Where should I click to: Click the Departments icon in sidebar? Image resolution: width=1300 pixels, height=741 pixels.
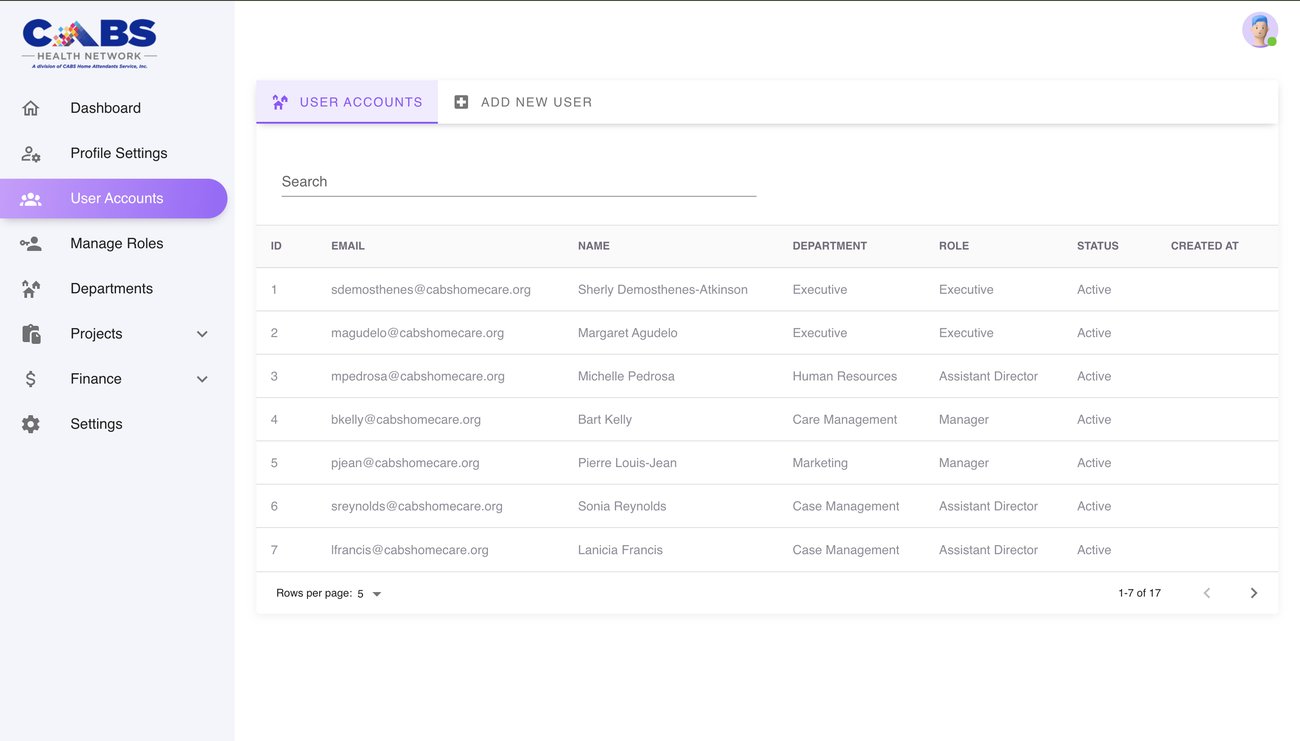31,288
